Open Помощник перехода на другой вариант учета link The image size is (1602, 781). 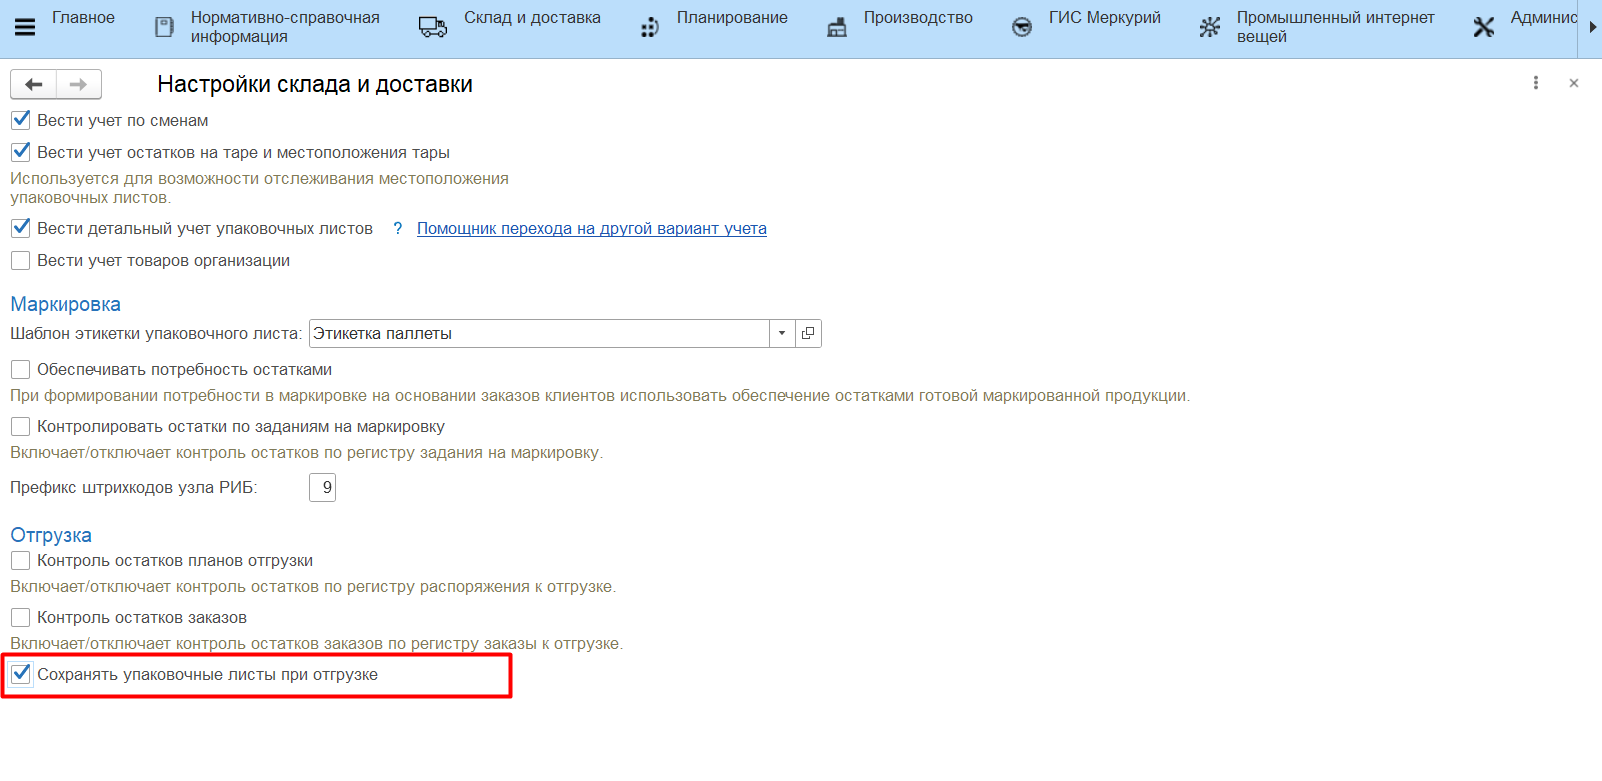point(591,229)
